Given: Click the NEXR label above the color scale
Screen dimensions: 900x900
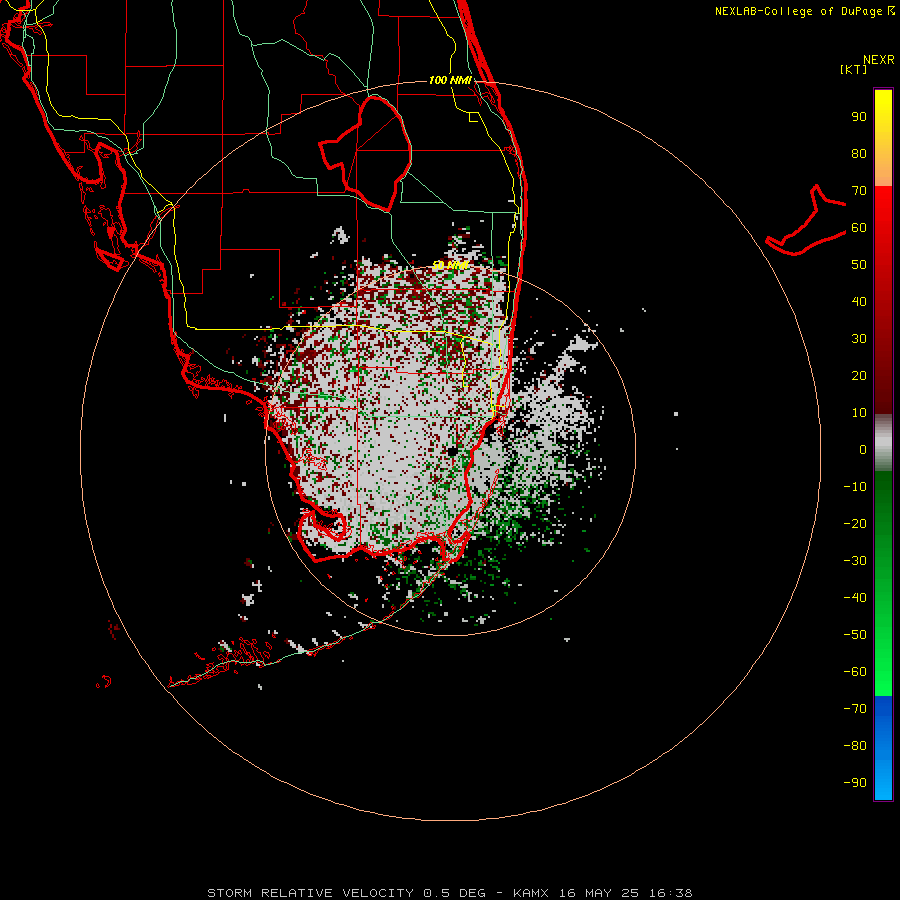Looking at the screenshot, I should (x=878, y=60).
